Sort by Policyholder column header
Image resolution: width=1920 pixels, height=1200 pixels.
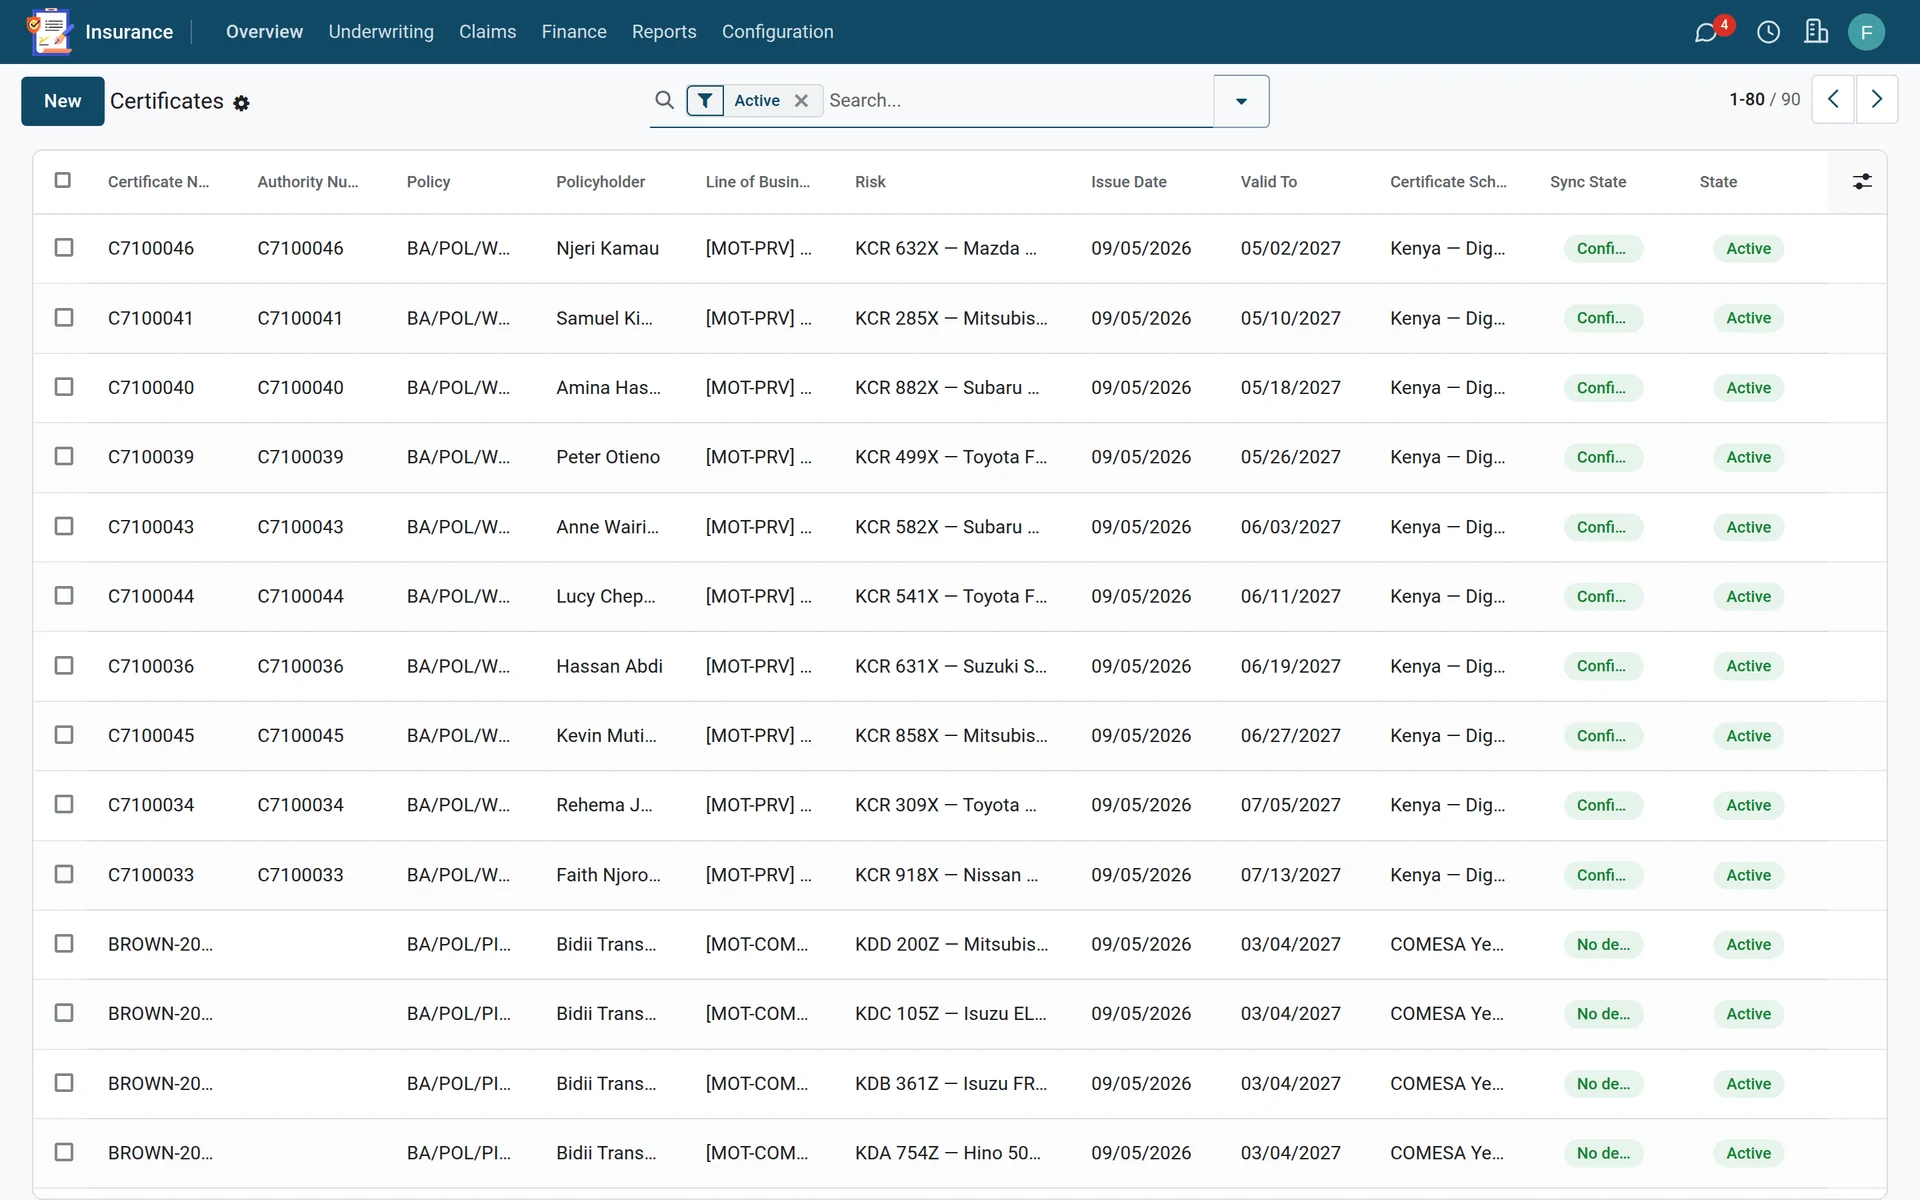[x=600, y=182]
